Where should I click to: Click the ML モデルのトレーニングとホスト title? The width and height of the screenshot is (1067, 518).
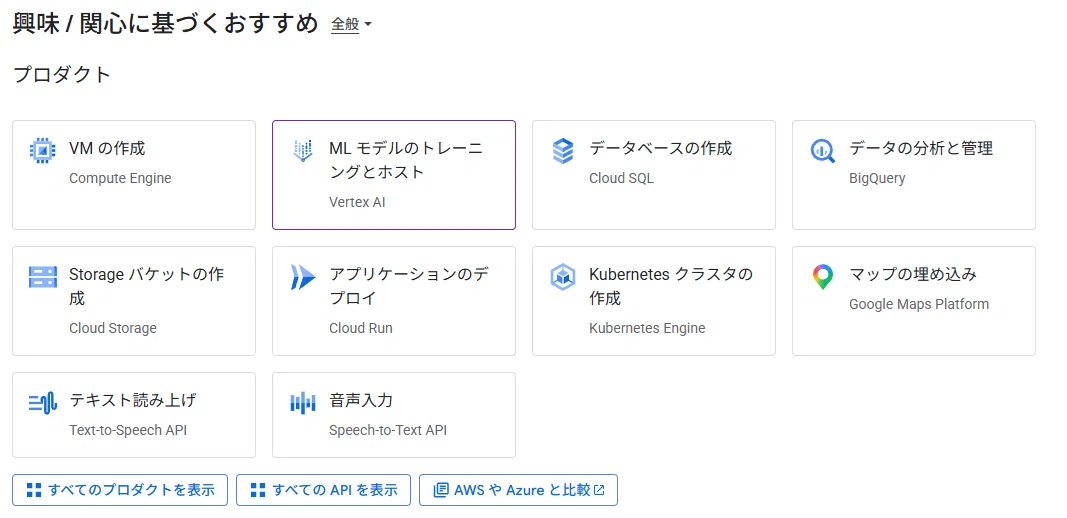click(x=406, y=160)
